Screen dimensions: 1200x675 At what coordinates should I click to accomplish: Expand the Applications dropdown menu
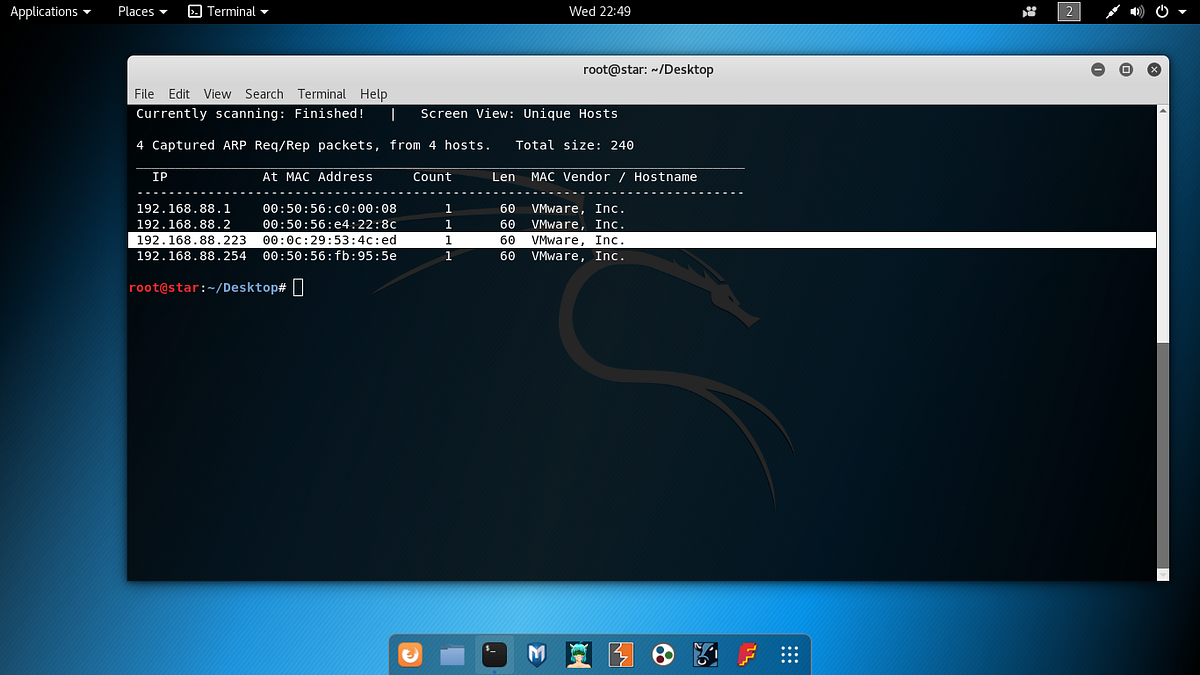pyautogui.click(x=51, y=12)
